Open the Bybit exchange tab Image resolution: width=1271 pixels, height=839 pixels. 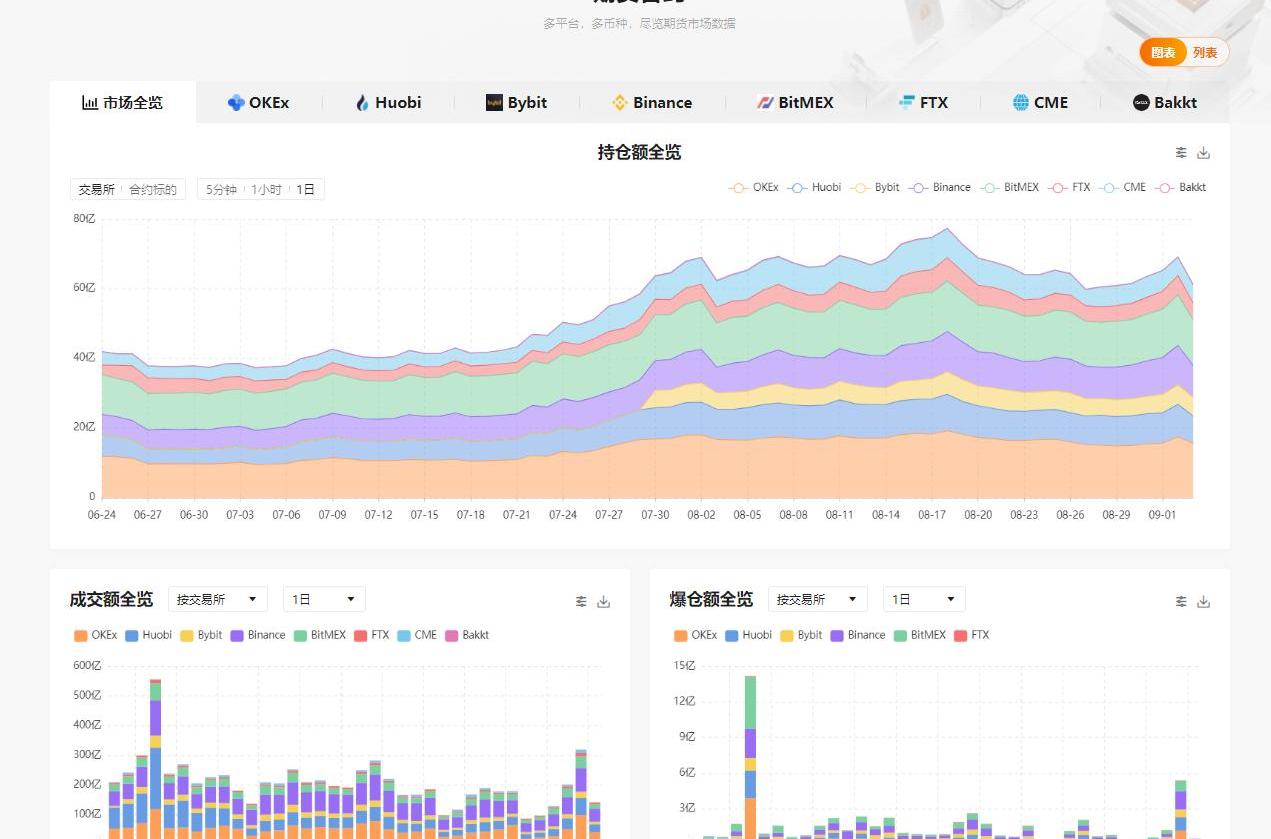tap(517, 102)
